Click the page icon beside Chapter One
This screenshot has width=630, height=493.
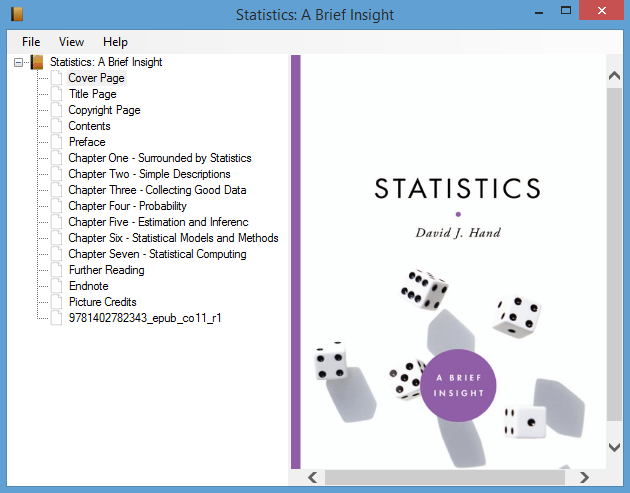coord(56,158)
